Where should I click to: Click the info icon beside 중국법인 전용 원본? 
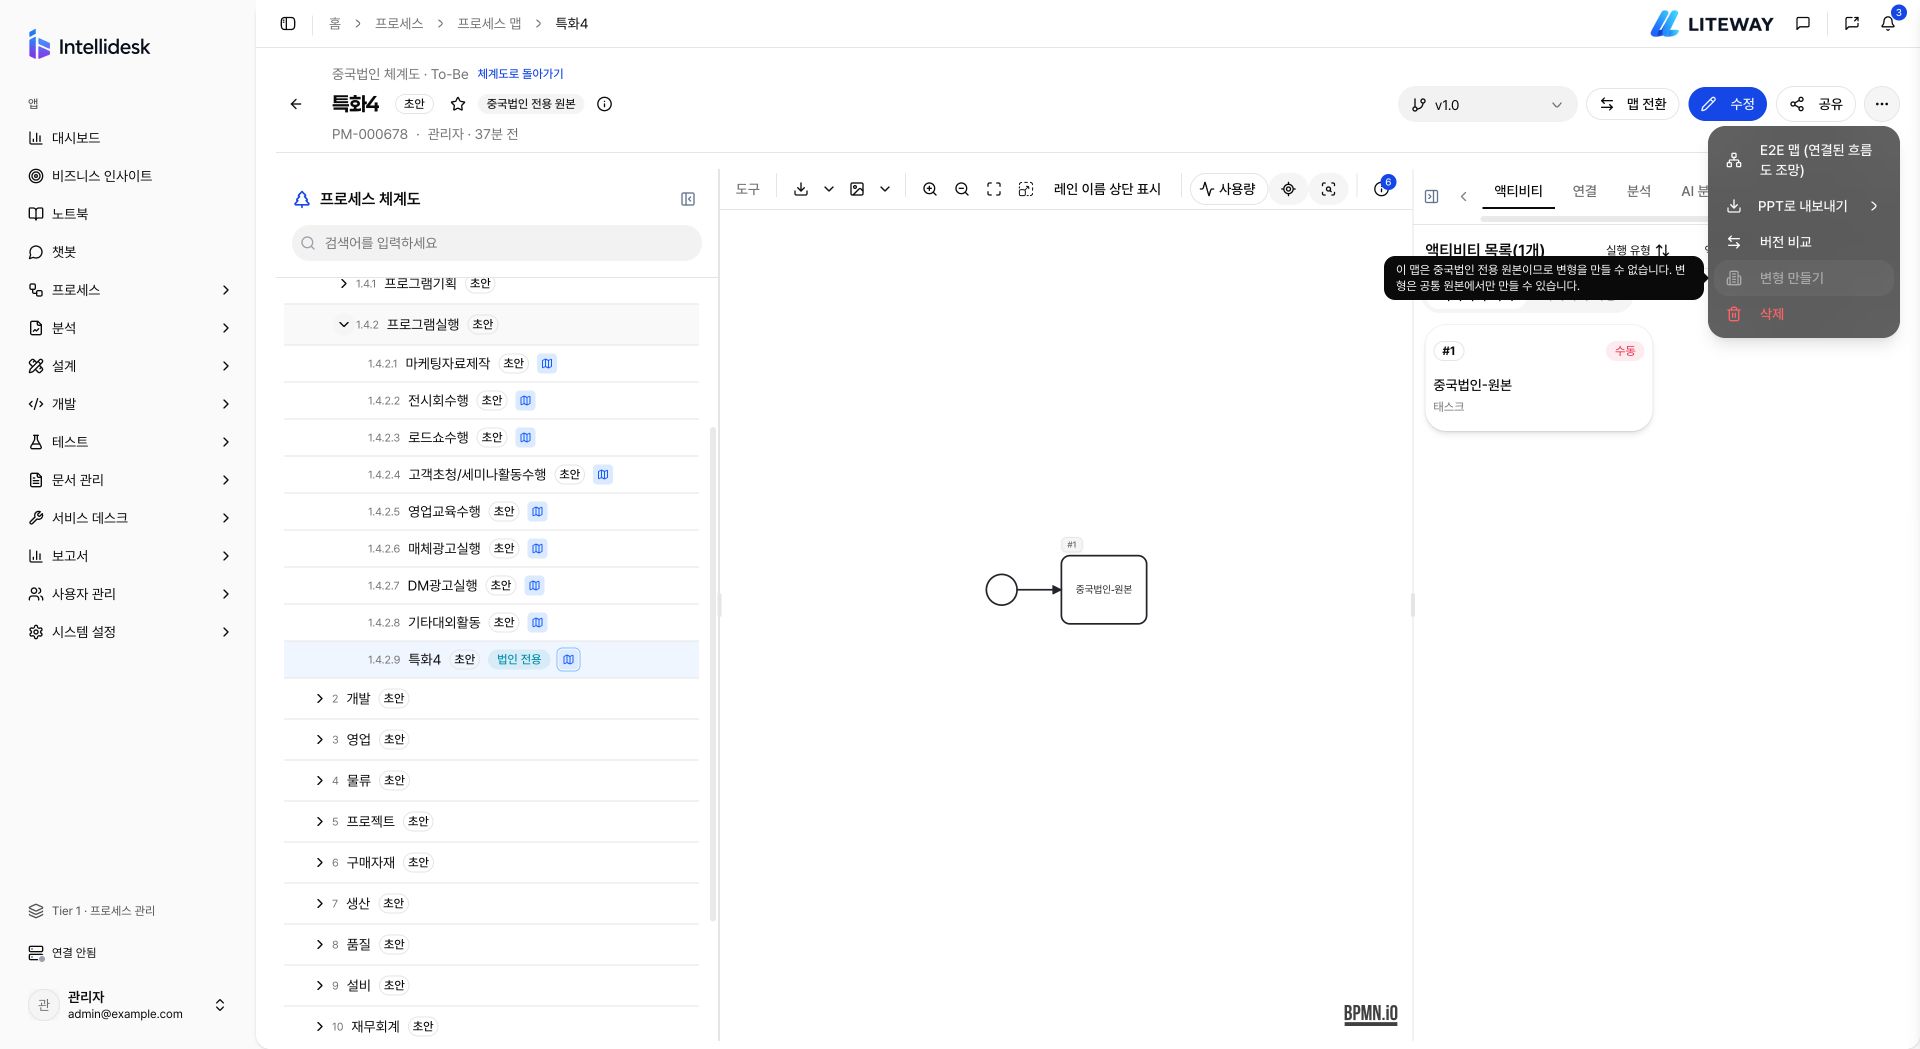(604, 104)
